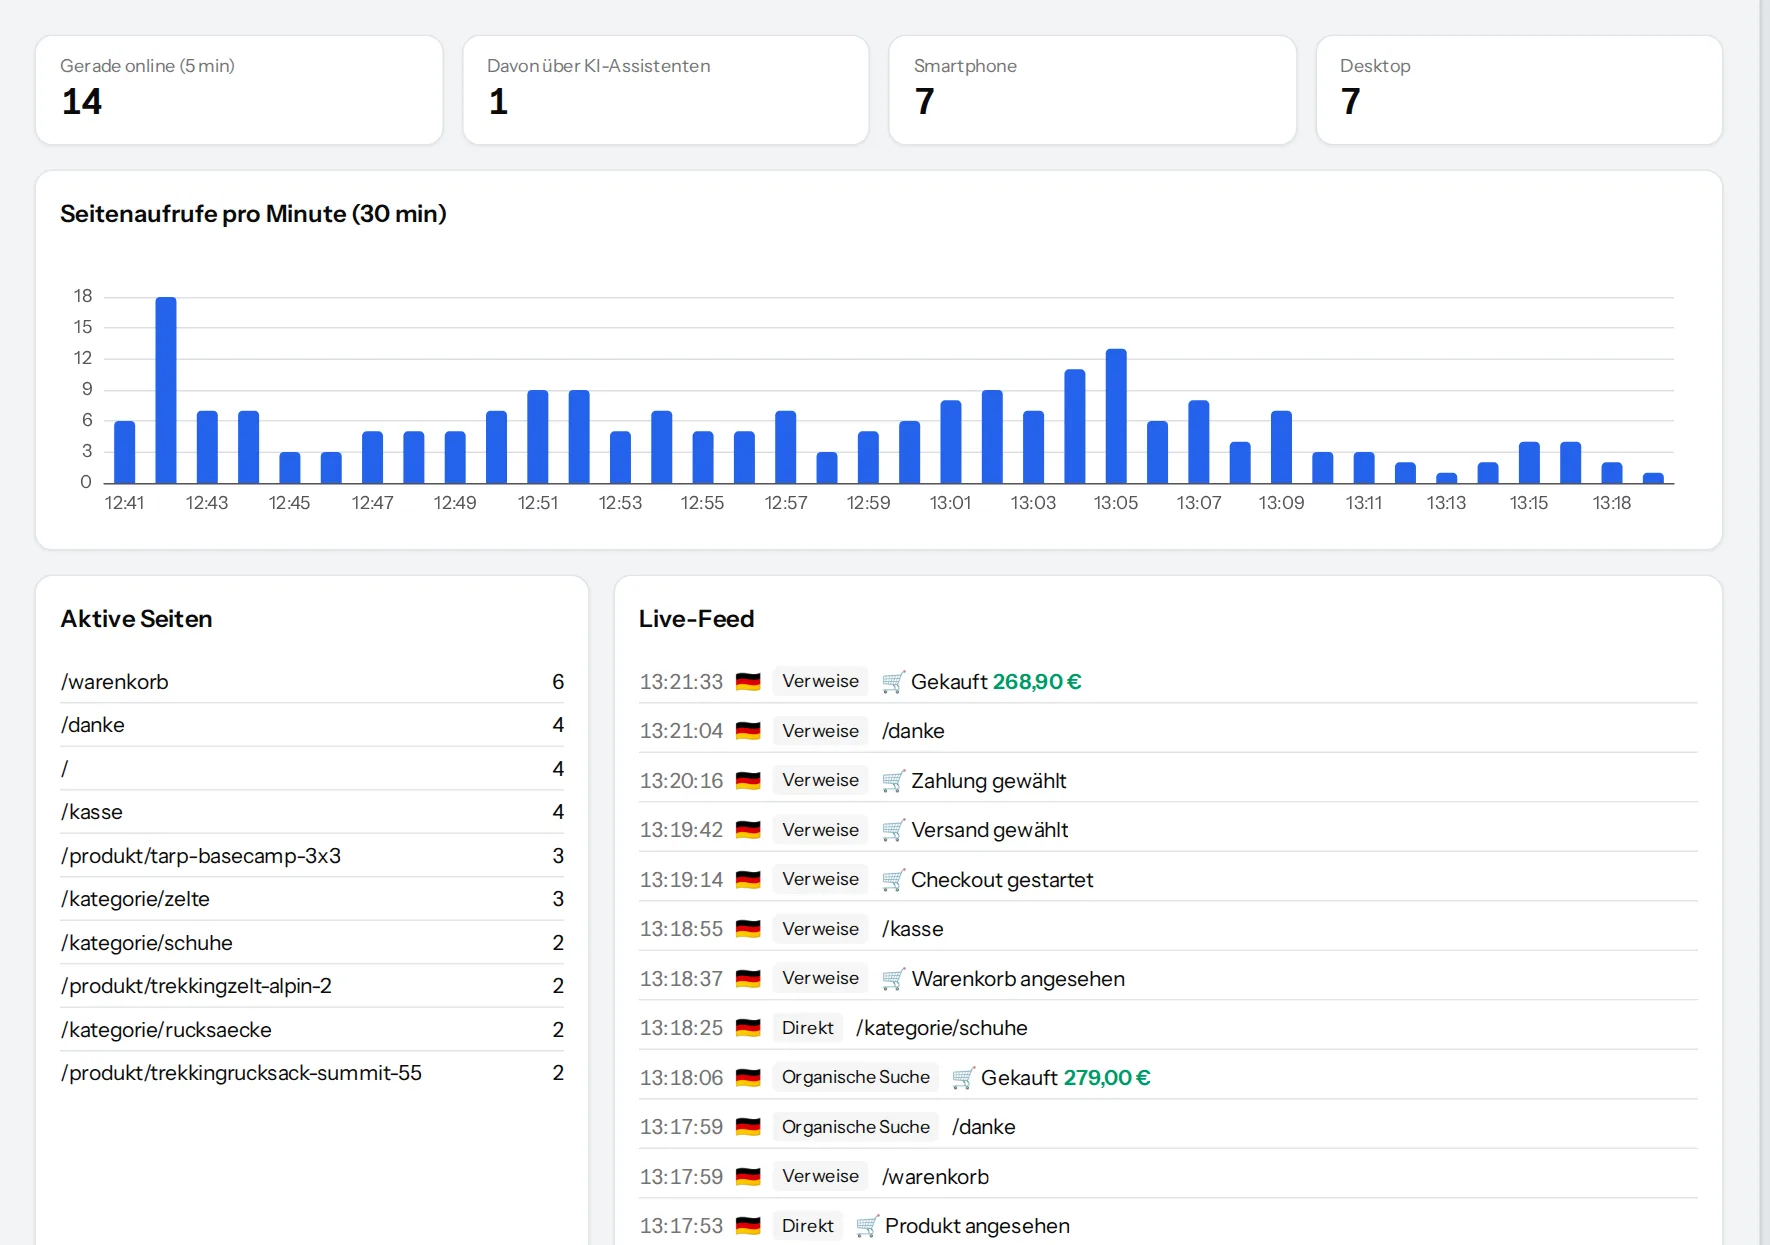This screenshot has width=1770, height=1245.
Task: Click the tallest chart bar at 12:42
Action: [x=166, y=390]
